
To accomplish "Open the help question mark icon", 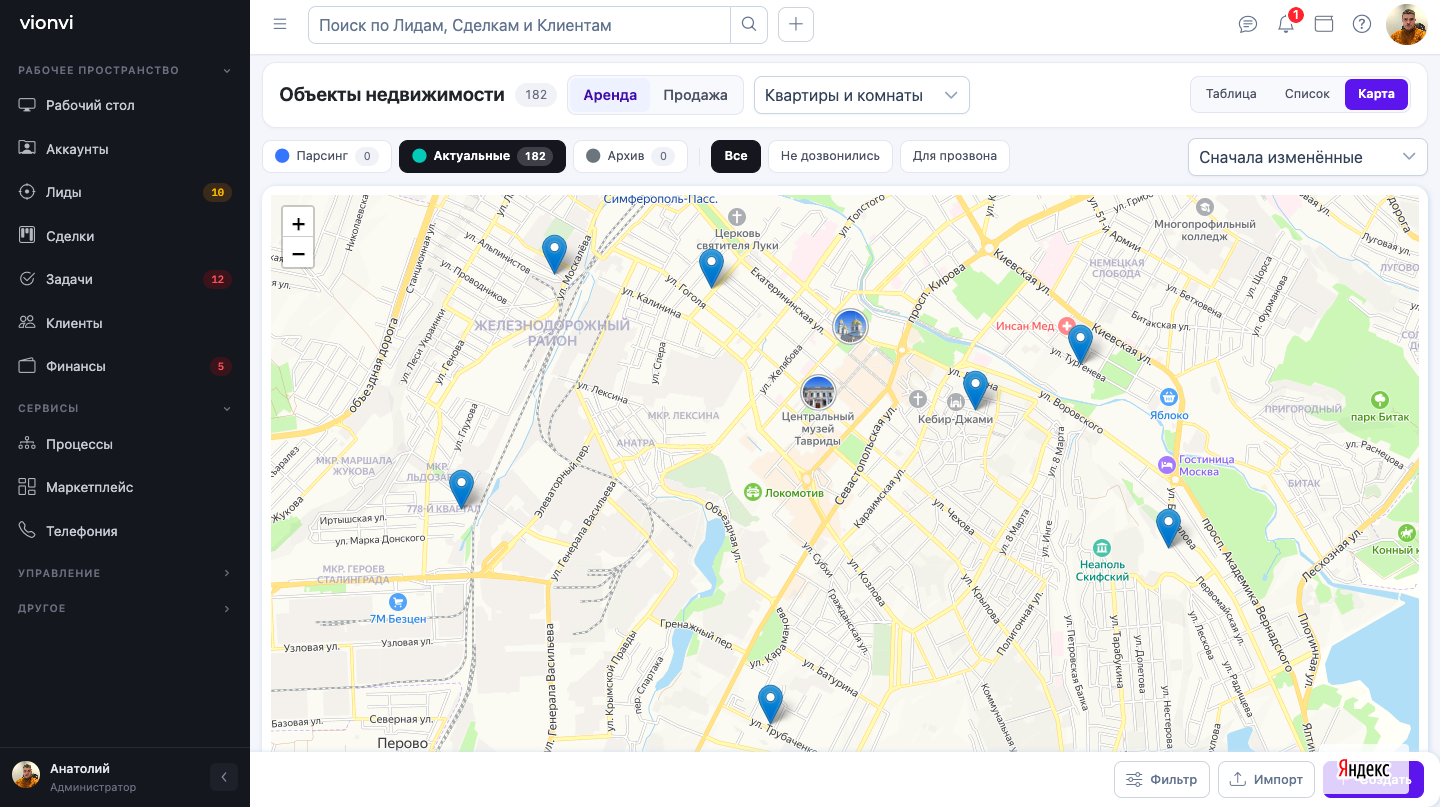I will [1362, 25].
